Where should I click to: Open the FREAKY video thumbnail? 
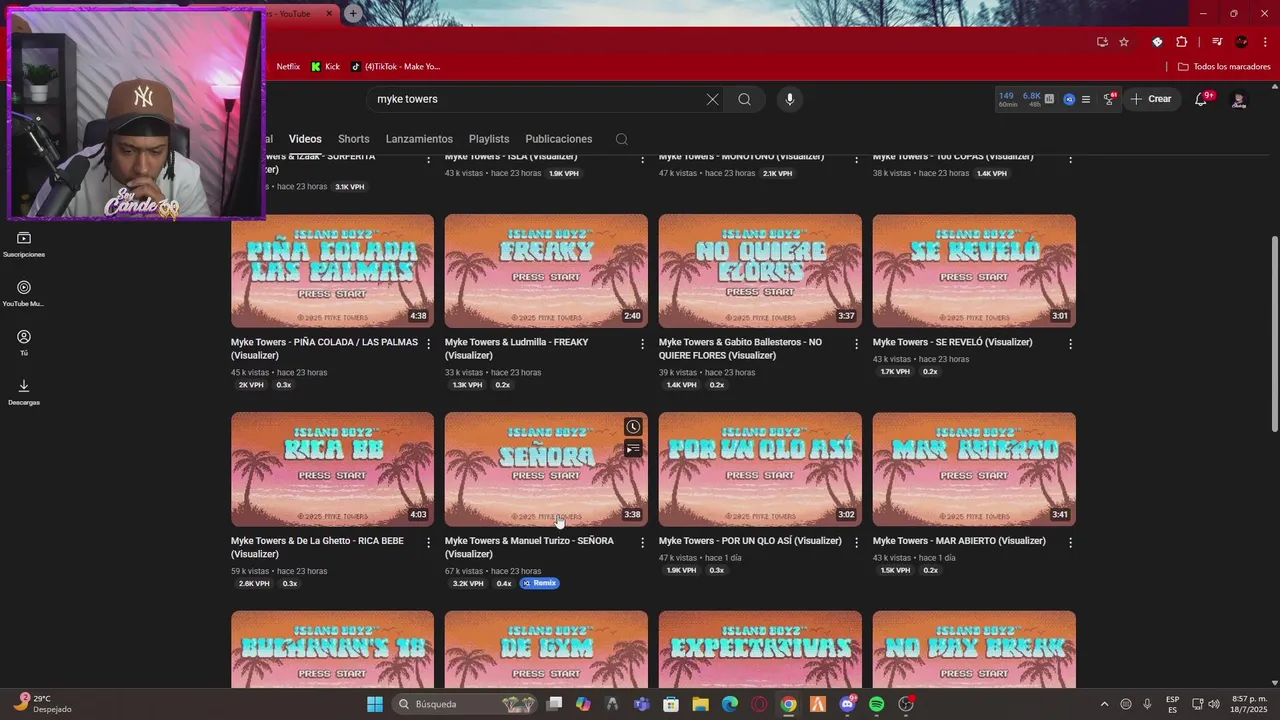pos(546,271)
